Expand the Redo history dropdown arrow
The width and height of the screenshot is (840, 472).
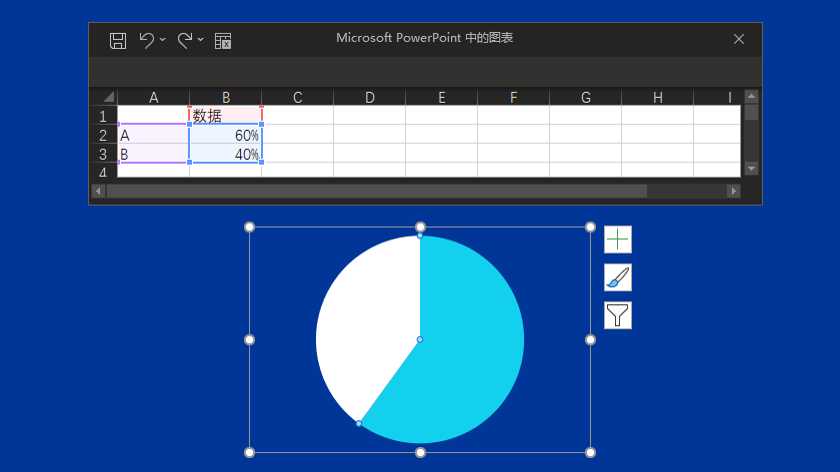tap(200, 40)
